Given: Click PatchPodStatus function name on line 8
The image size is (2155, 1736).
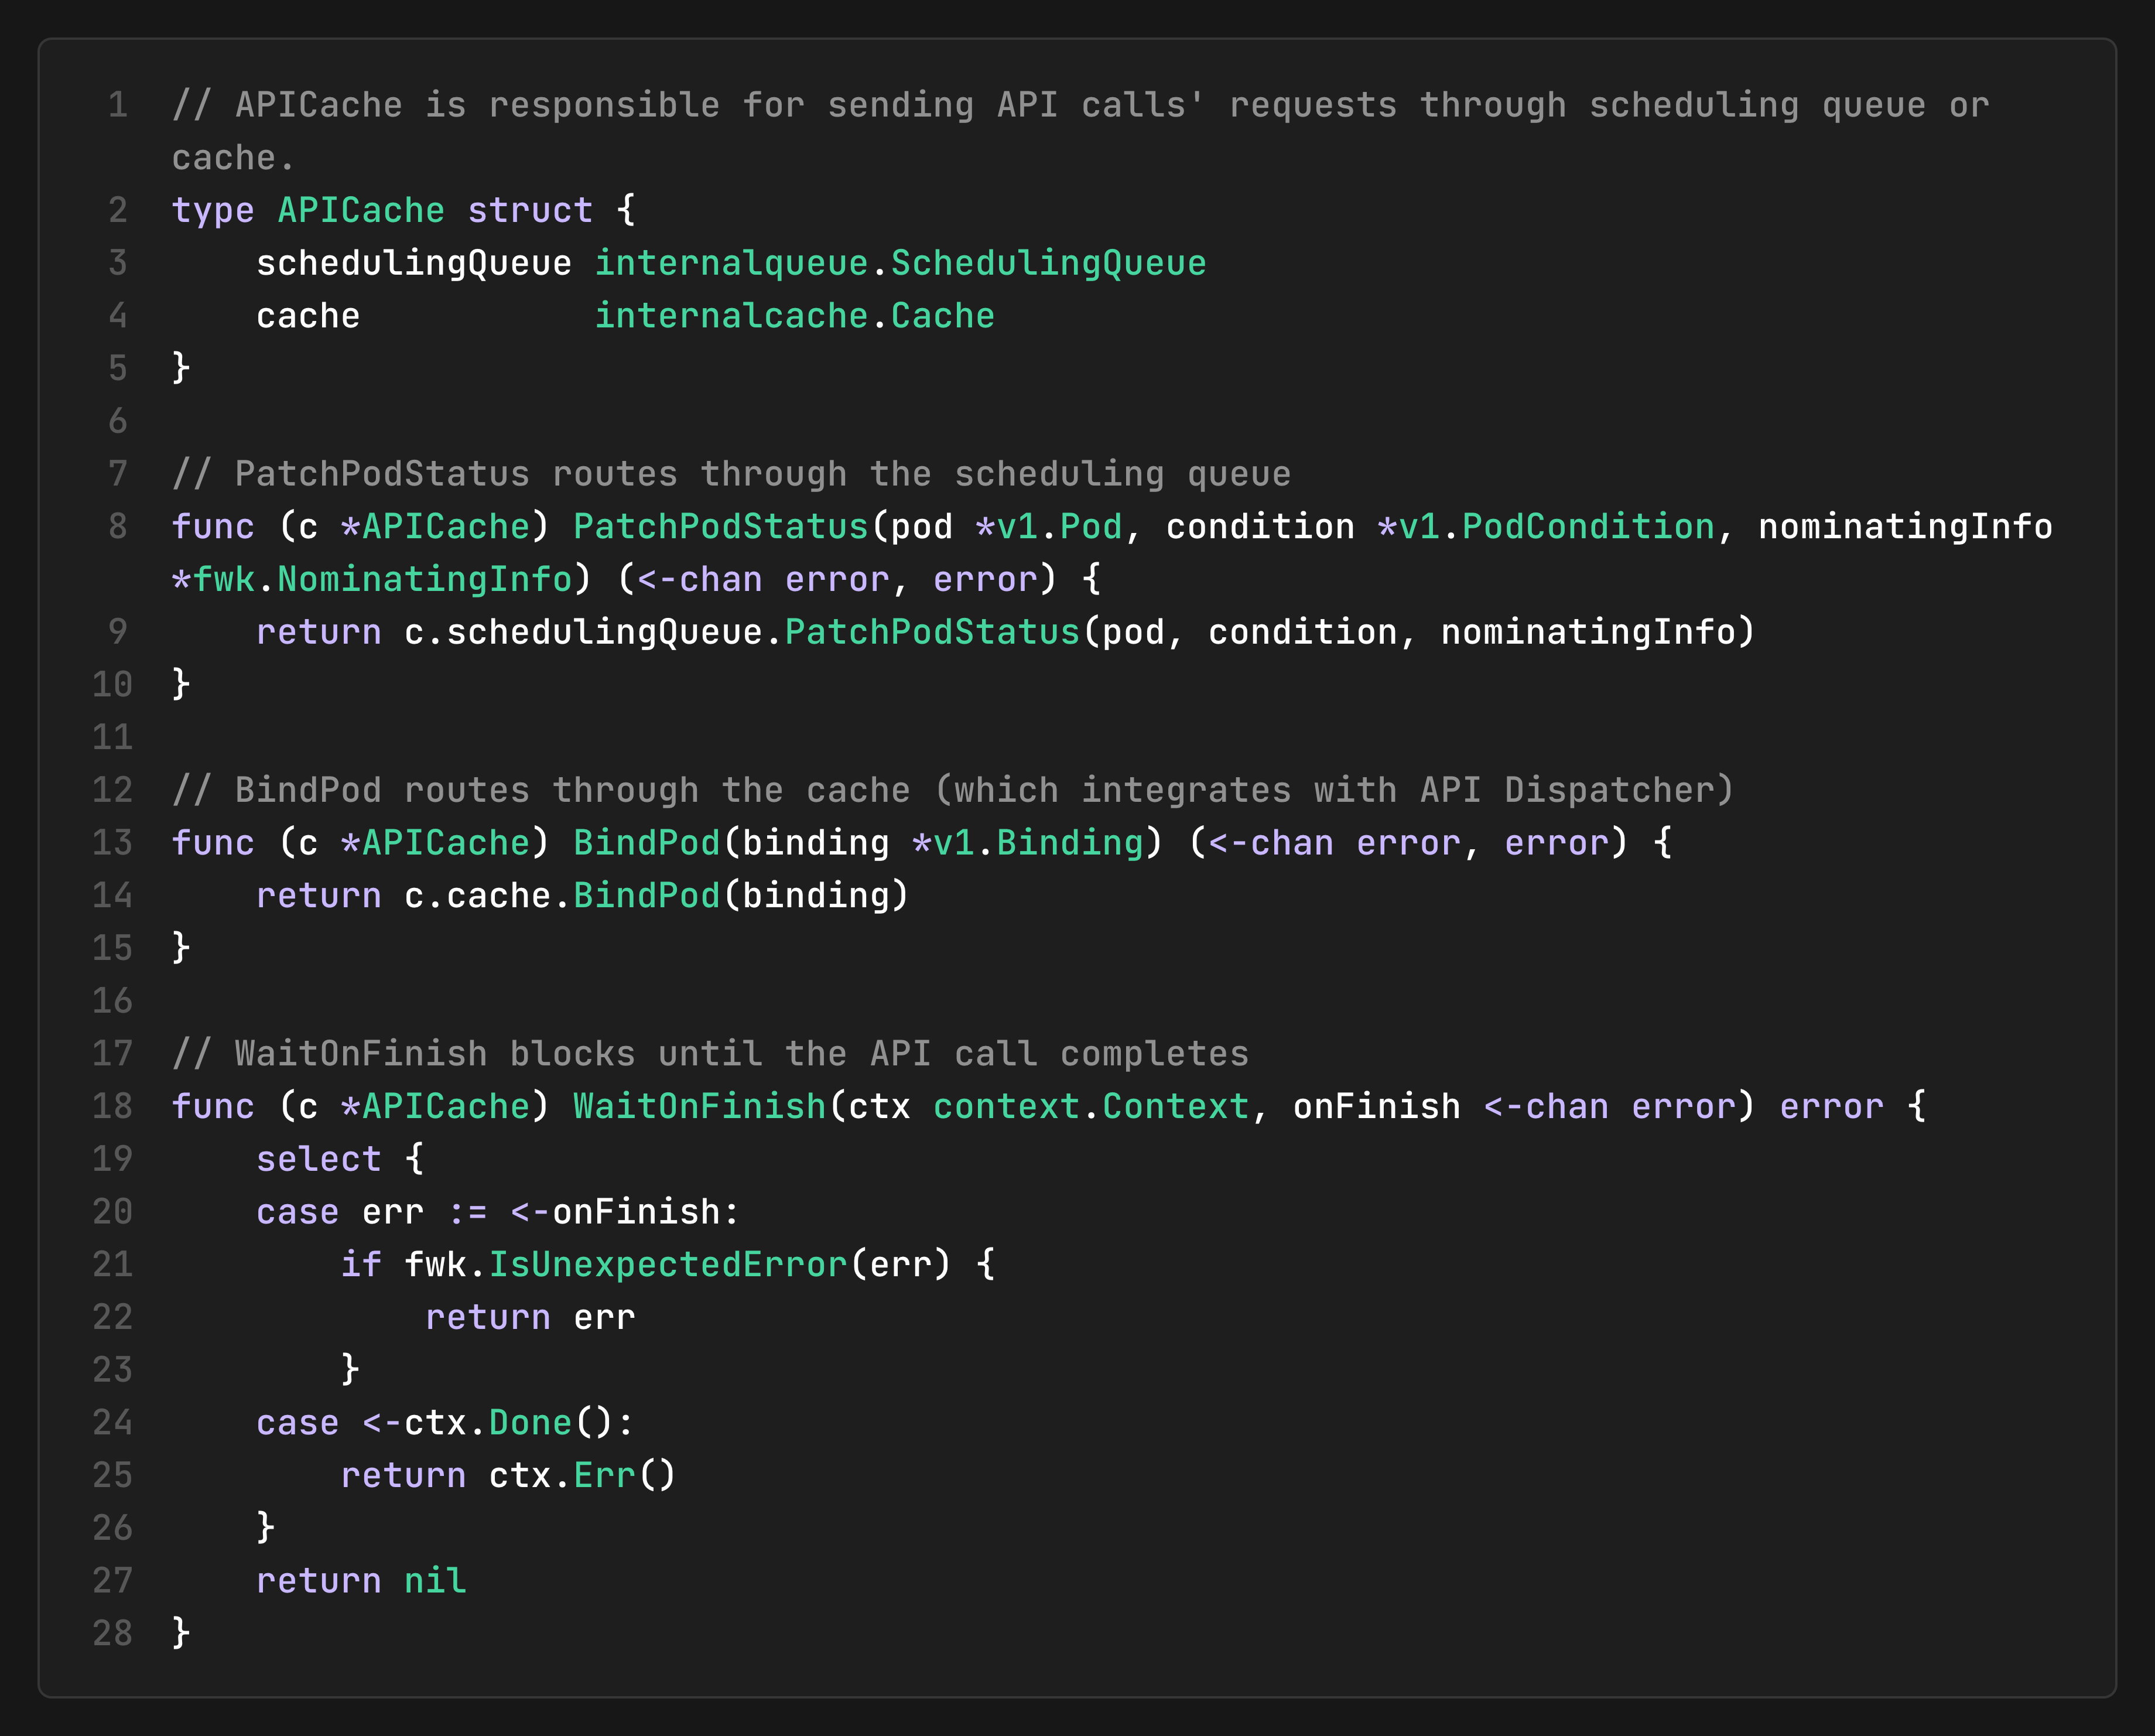Looking at the screenshot, I should pyautogui.click(x=720, y=527).
